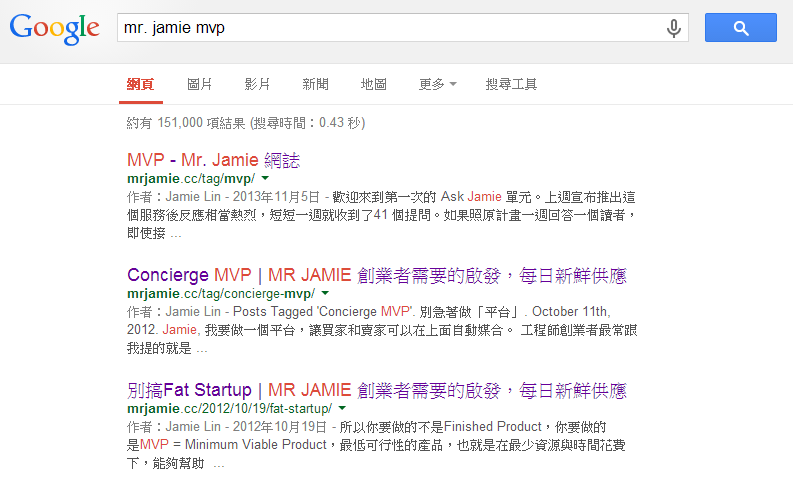Click the result count text '約有 151,000 項結果'
Image resolution: width=793 pixels, height=485 pixels.
click(x=186, y=123)
